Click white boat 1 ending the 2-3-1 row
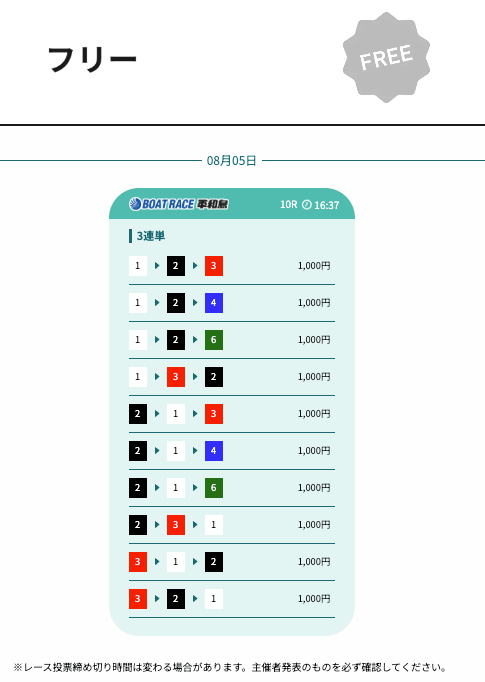This screenshot has width=485, height=682. point(214,525)
